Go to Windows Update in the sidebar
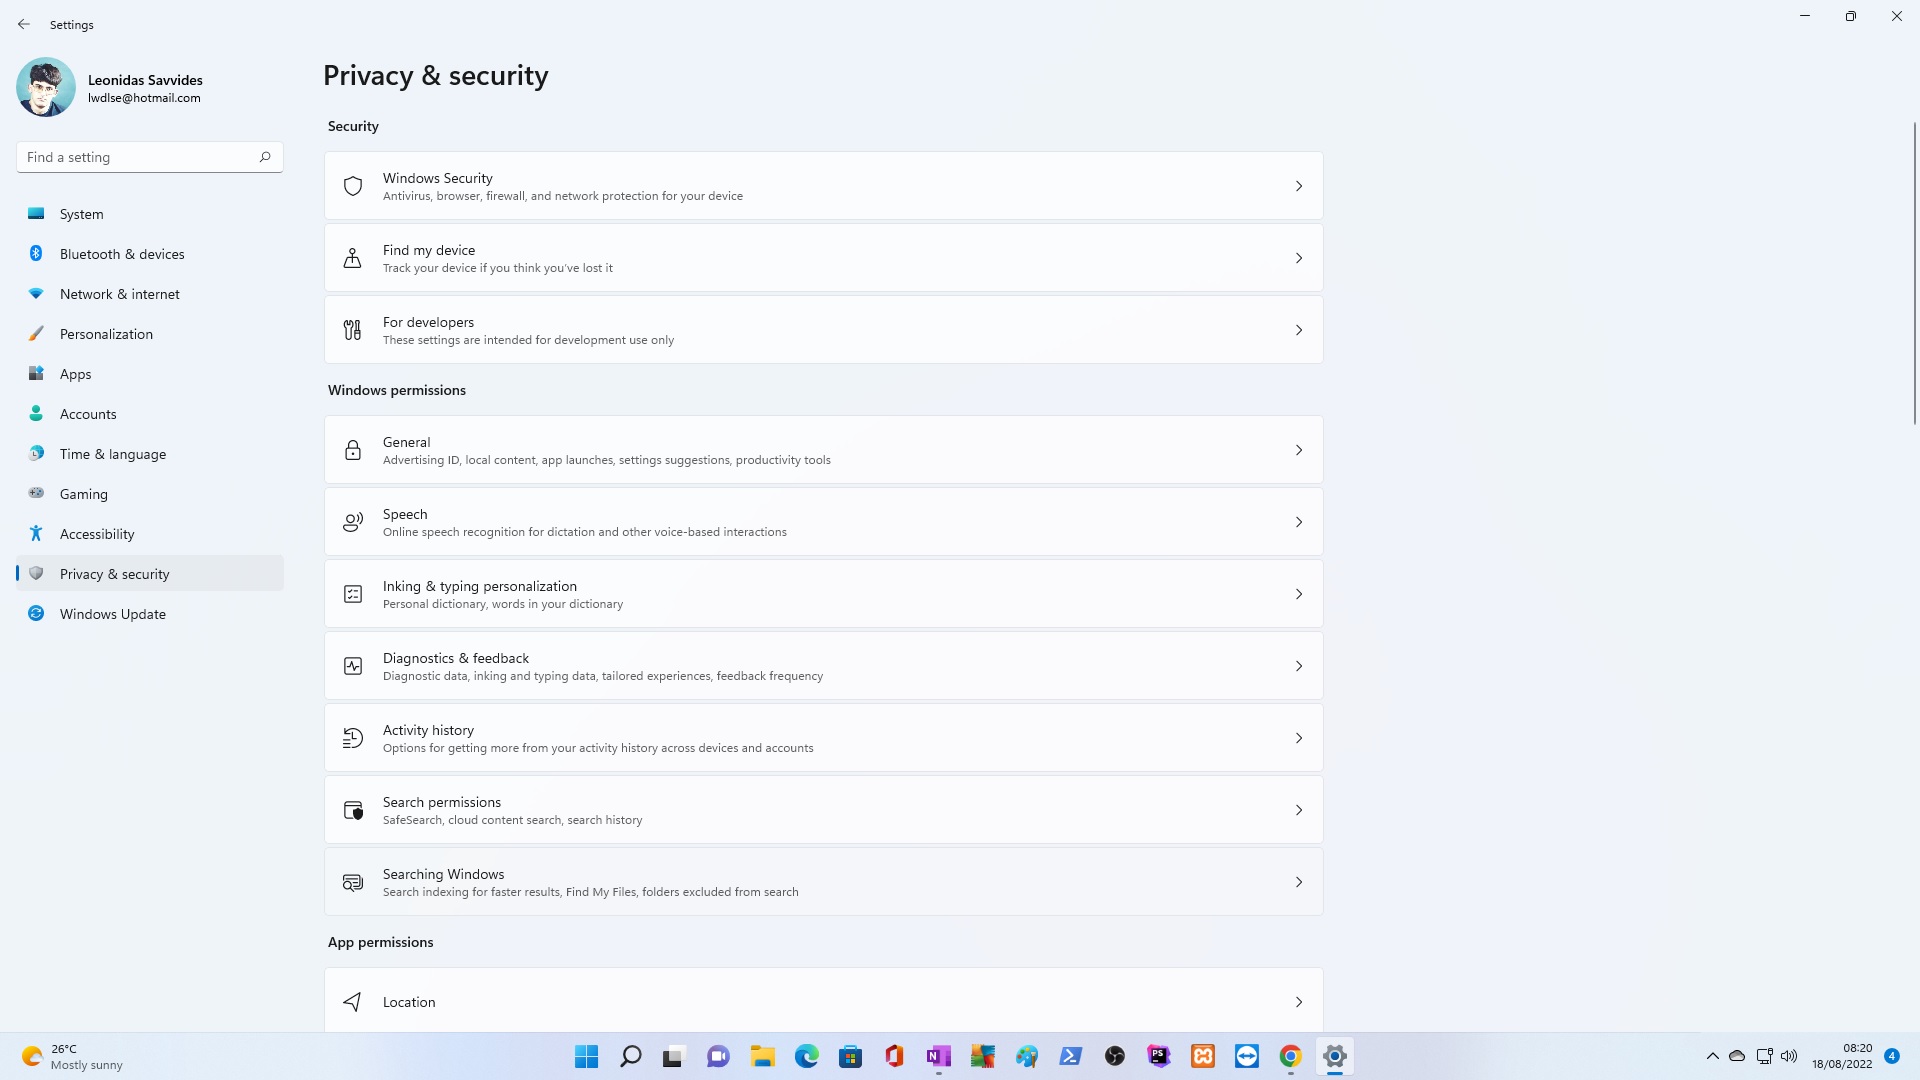1920x1080 pixels. (150, 614)
